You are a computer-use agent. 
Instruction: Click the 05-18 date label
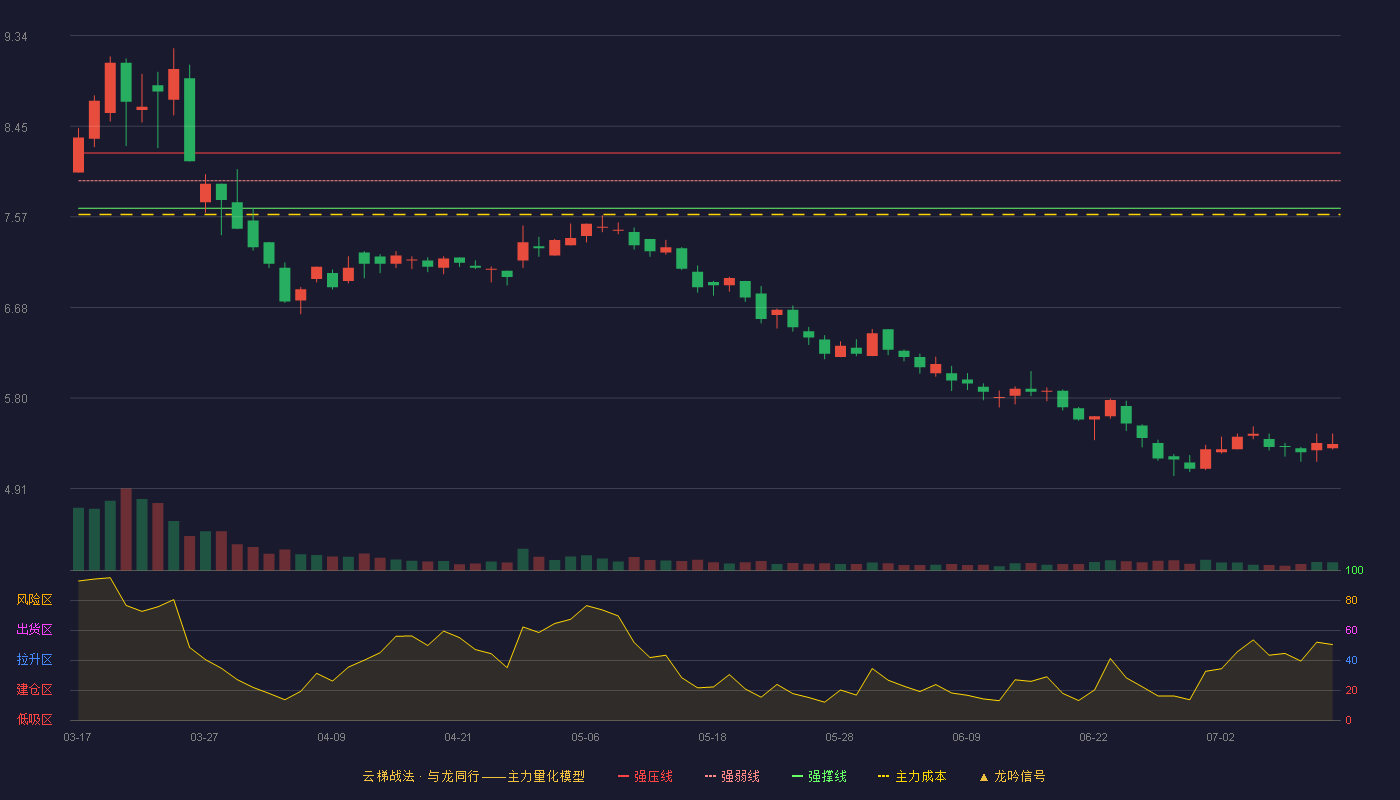712,737
